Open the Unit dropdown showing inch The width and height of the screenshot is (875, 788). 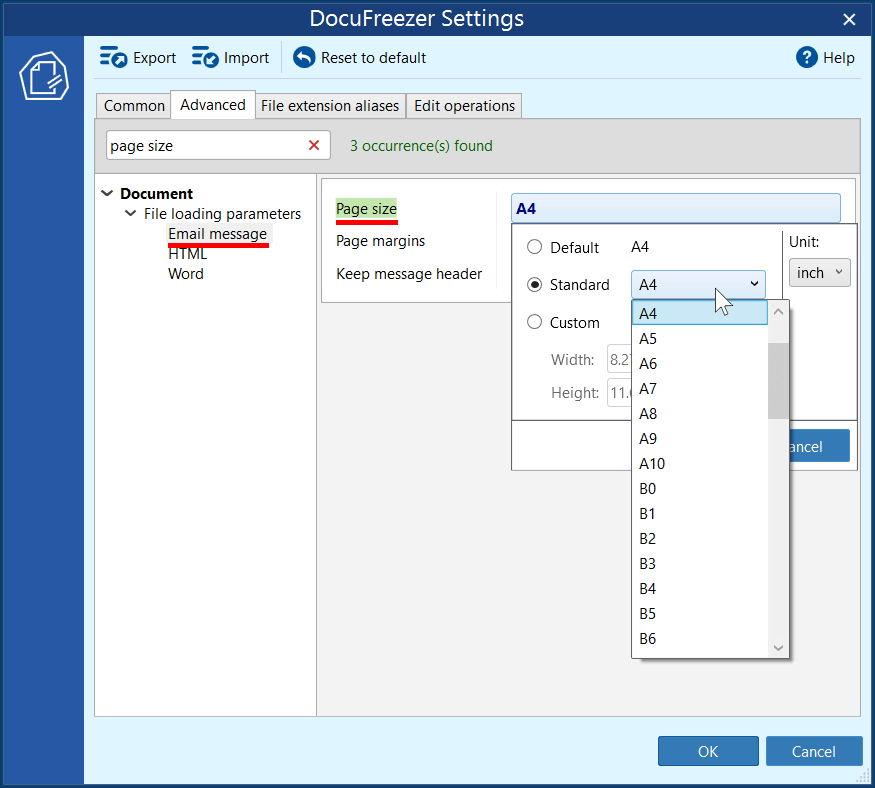pos(819,271)
